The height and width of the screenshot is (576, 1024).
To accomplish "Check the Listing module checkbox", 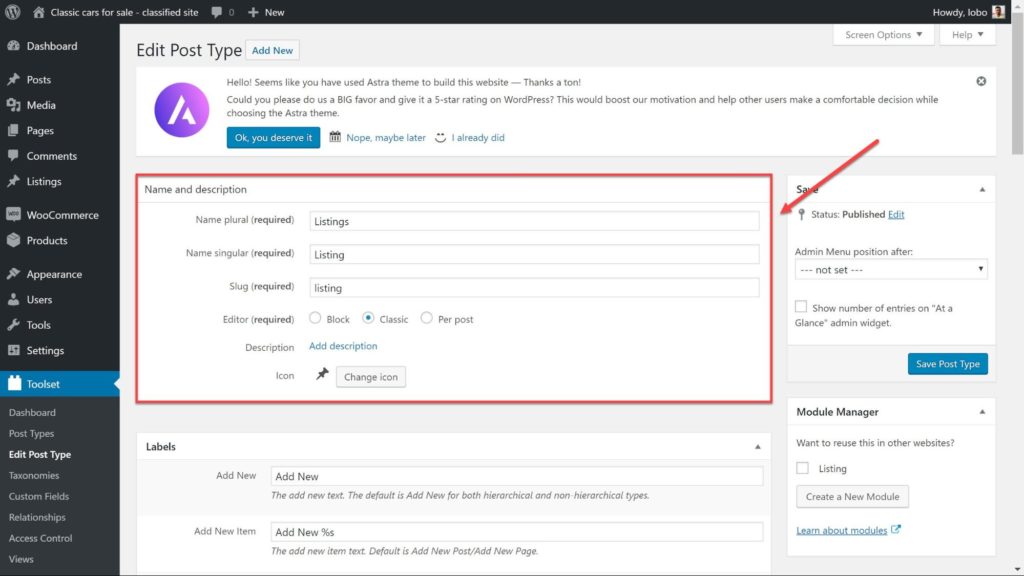I will click(802, 468).
